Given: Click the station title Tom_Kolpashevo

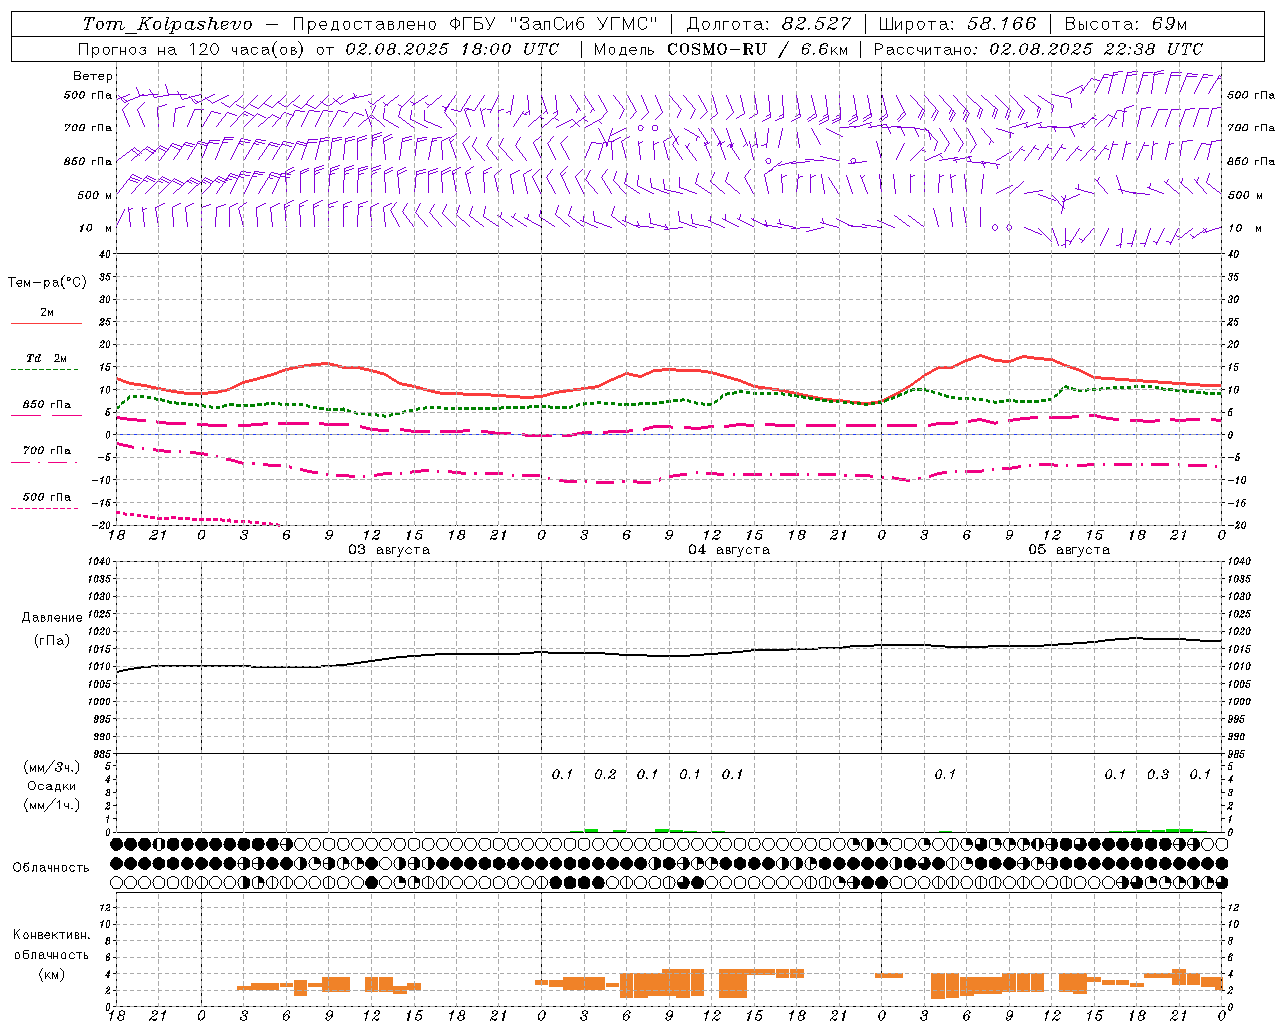Looking at the screenshot, I should click(x=167, y=24).
